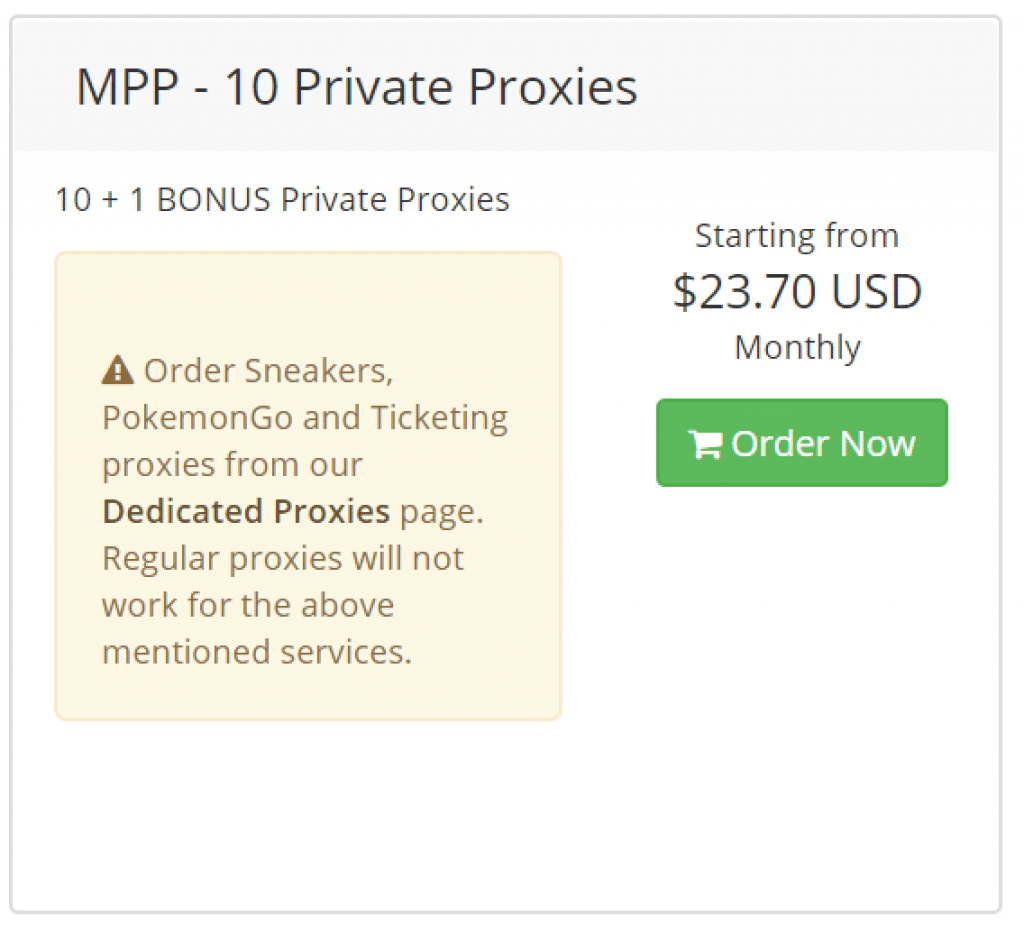
Task: Select the Starting from label
Action: click(796, 235)
